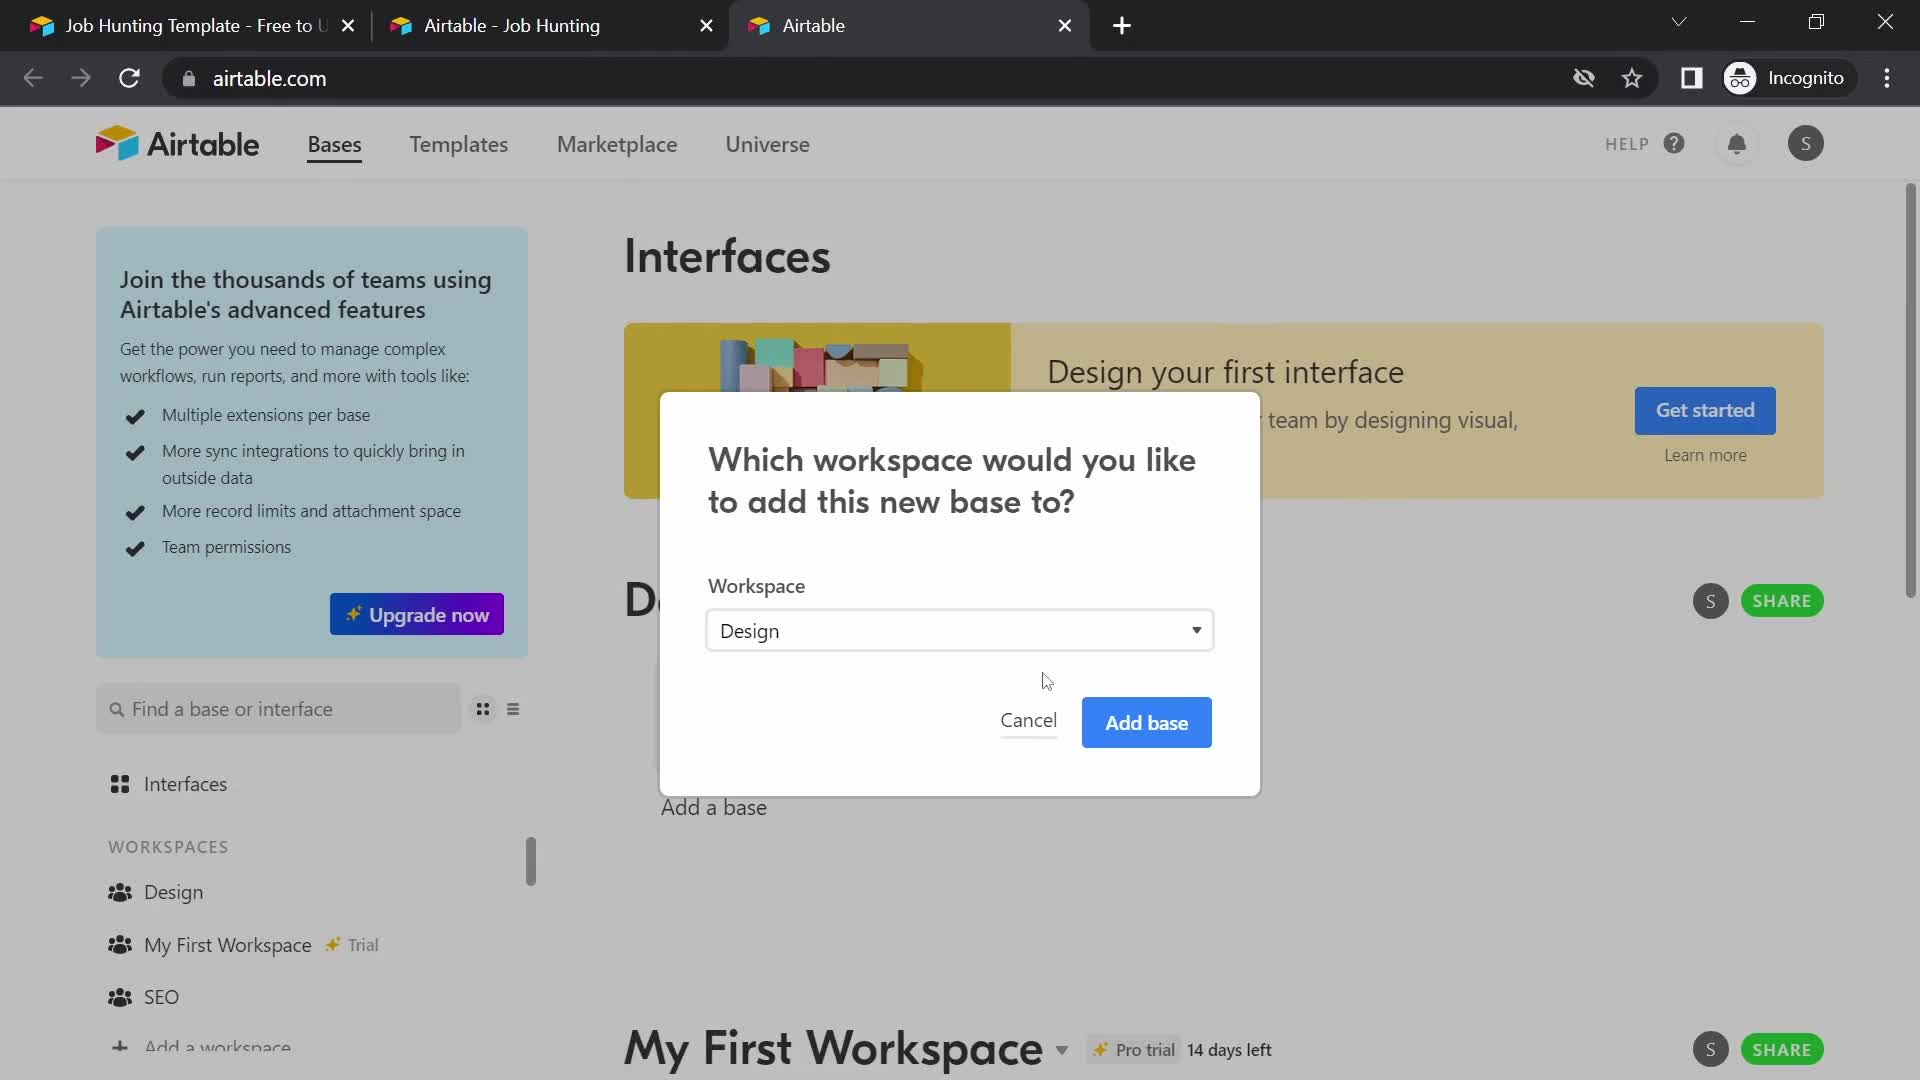Toggle the bookmark/star icon in toolbar
The width and height of the screenshot is (1920, 1080).
[x=1634, y=78]
